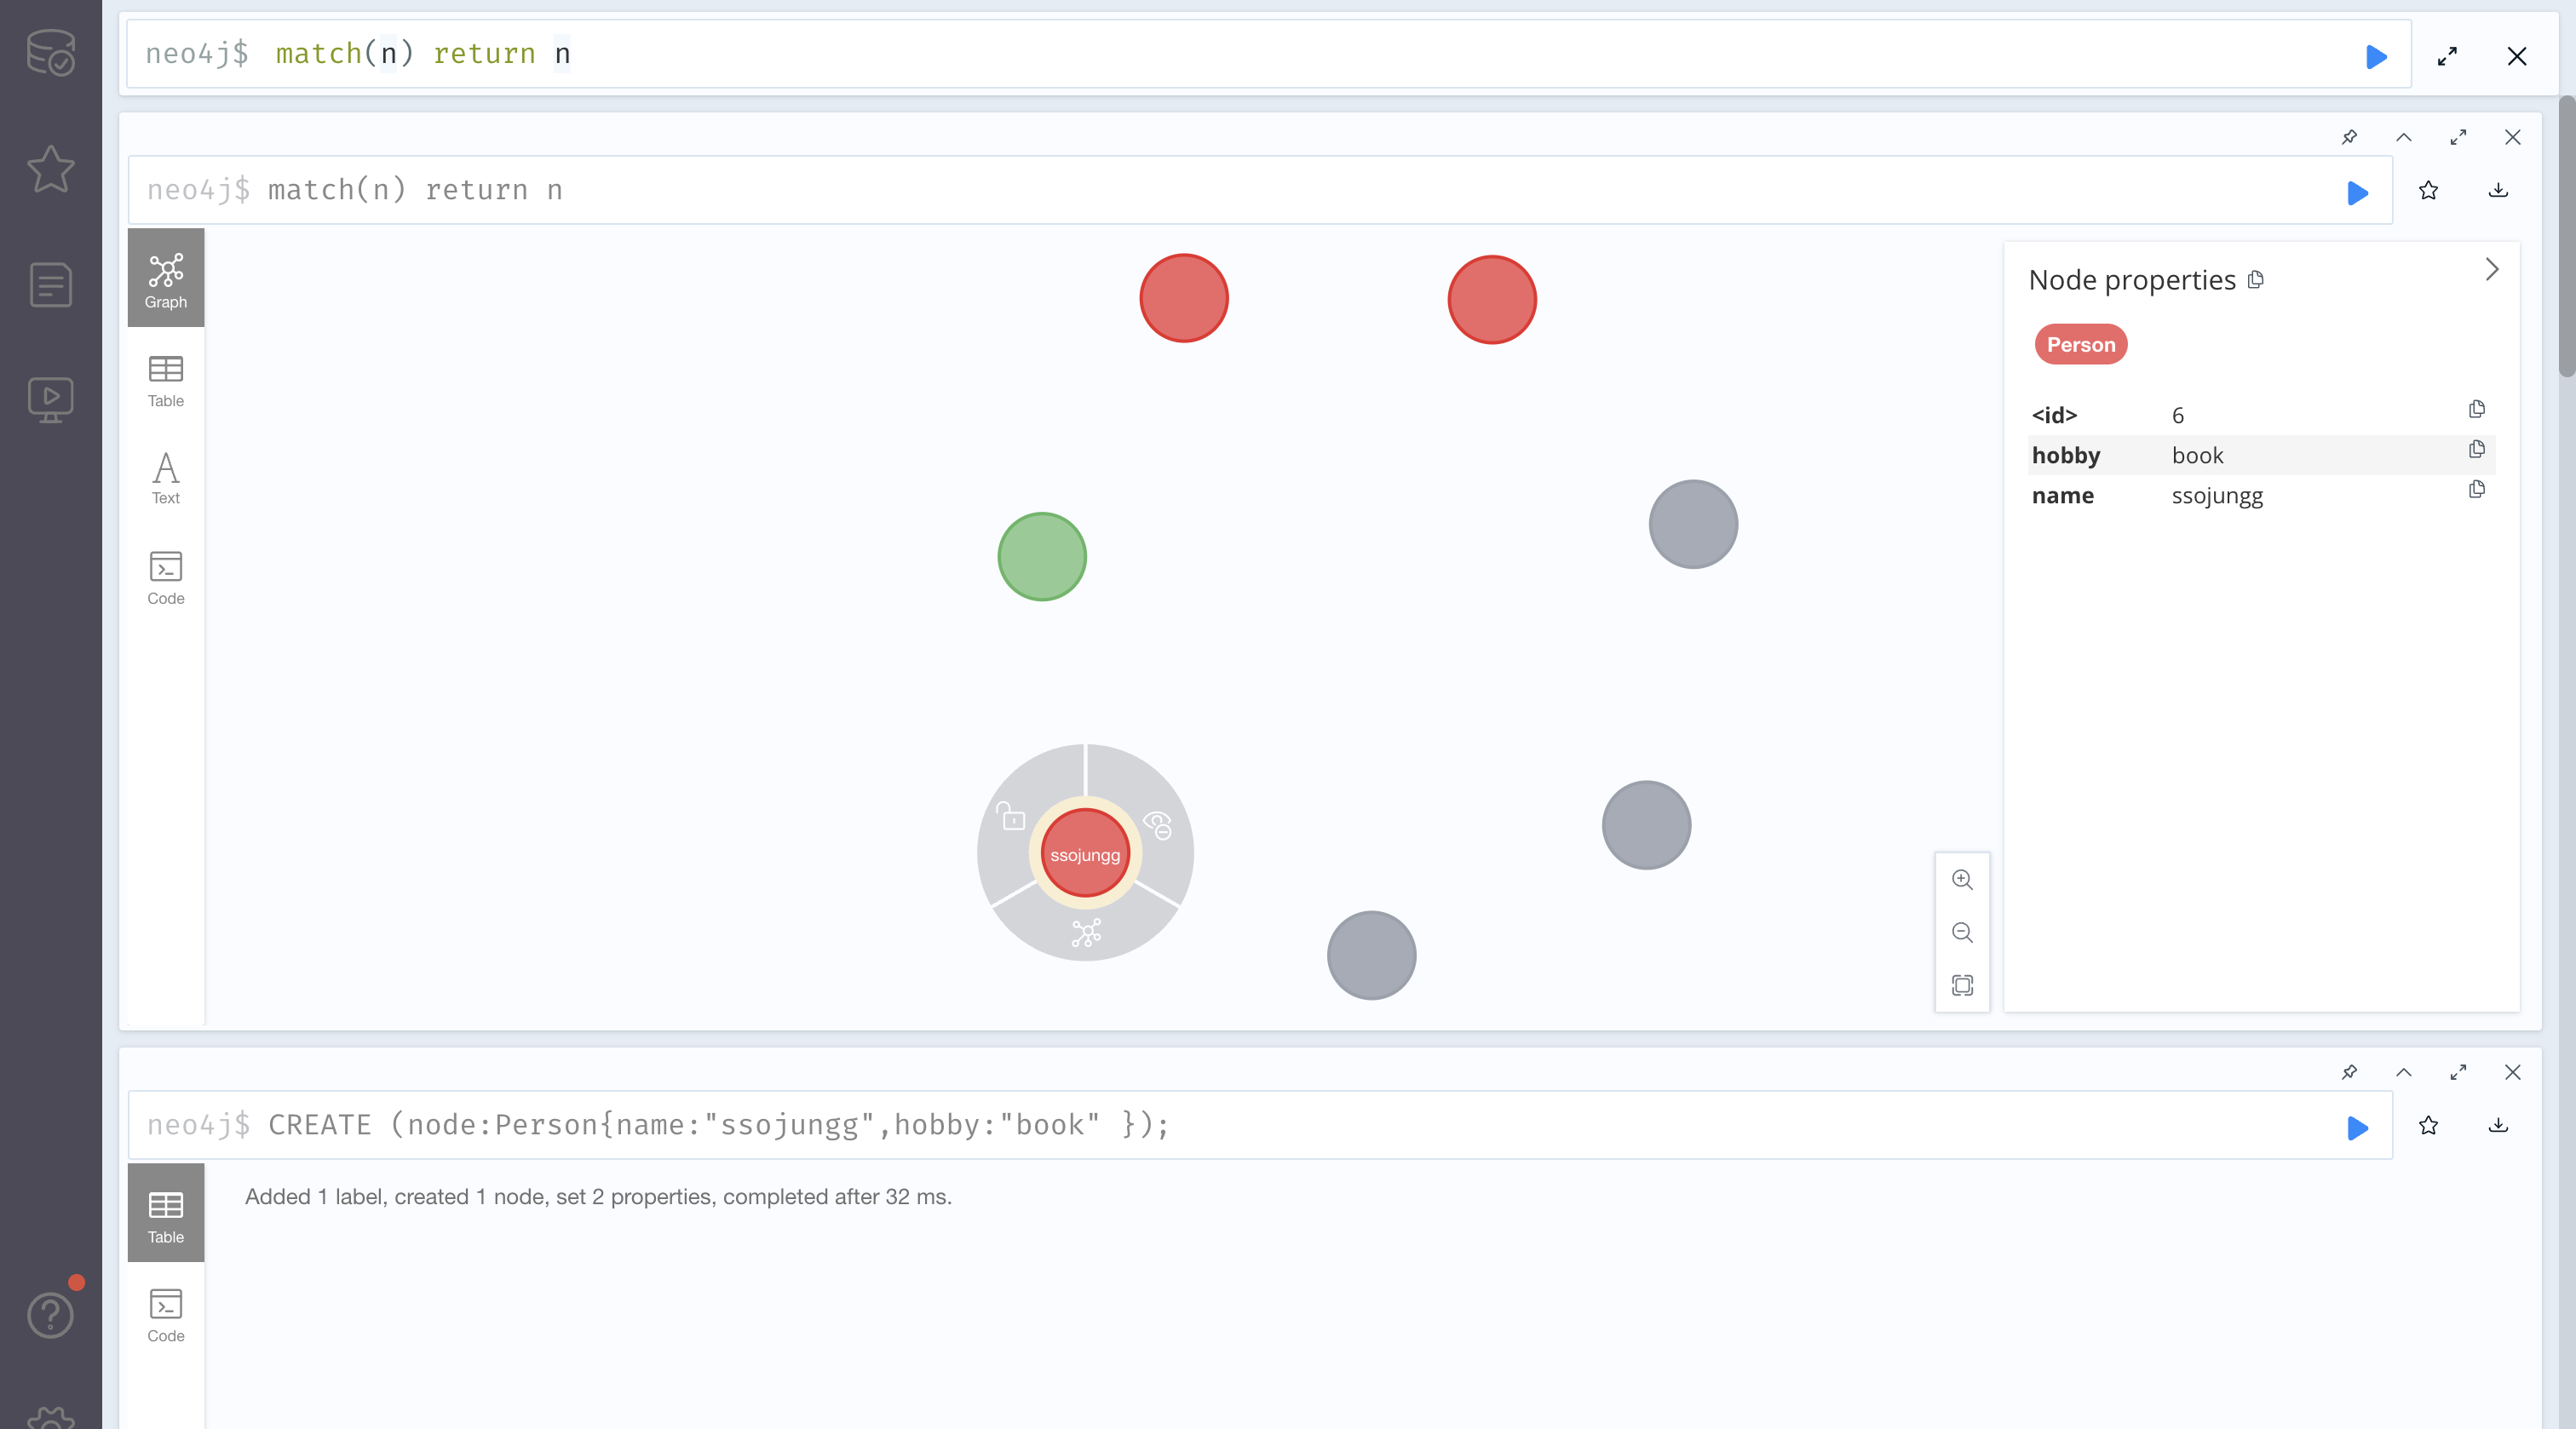Pin the match(n) result frame

tap(2349, 137)
